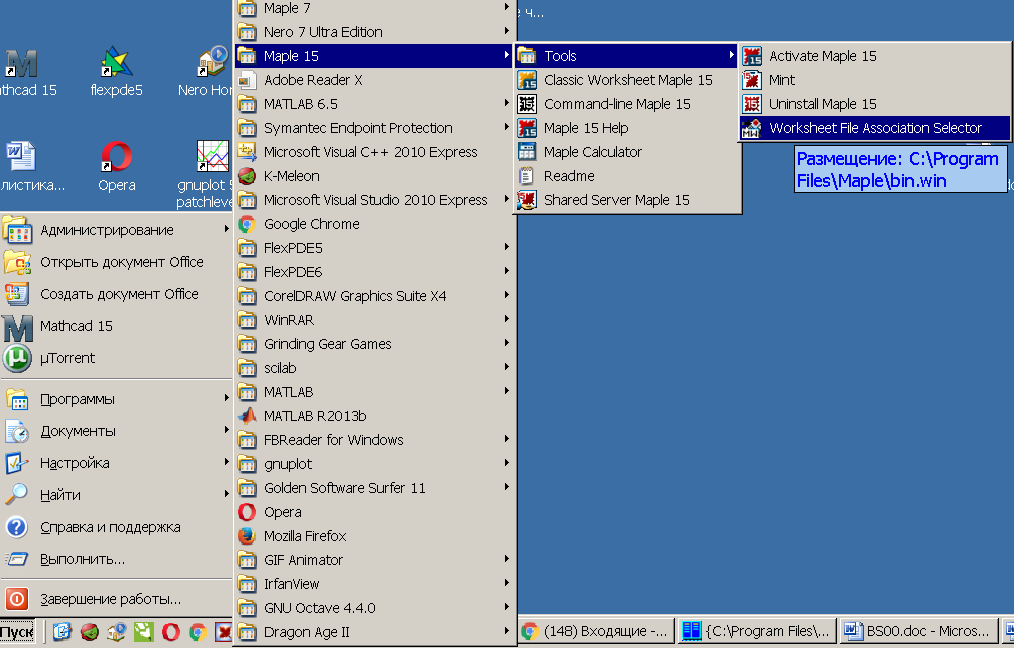Choose Создать документ Office
Image resolution: width=1014 pixels, height=649 pixels.
pyautogui.click(x=116, y=294)
